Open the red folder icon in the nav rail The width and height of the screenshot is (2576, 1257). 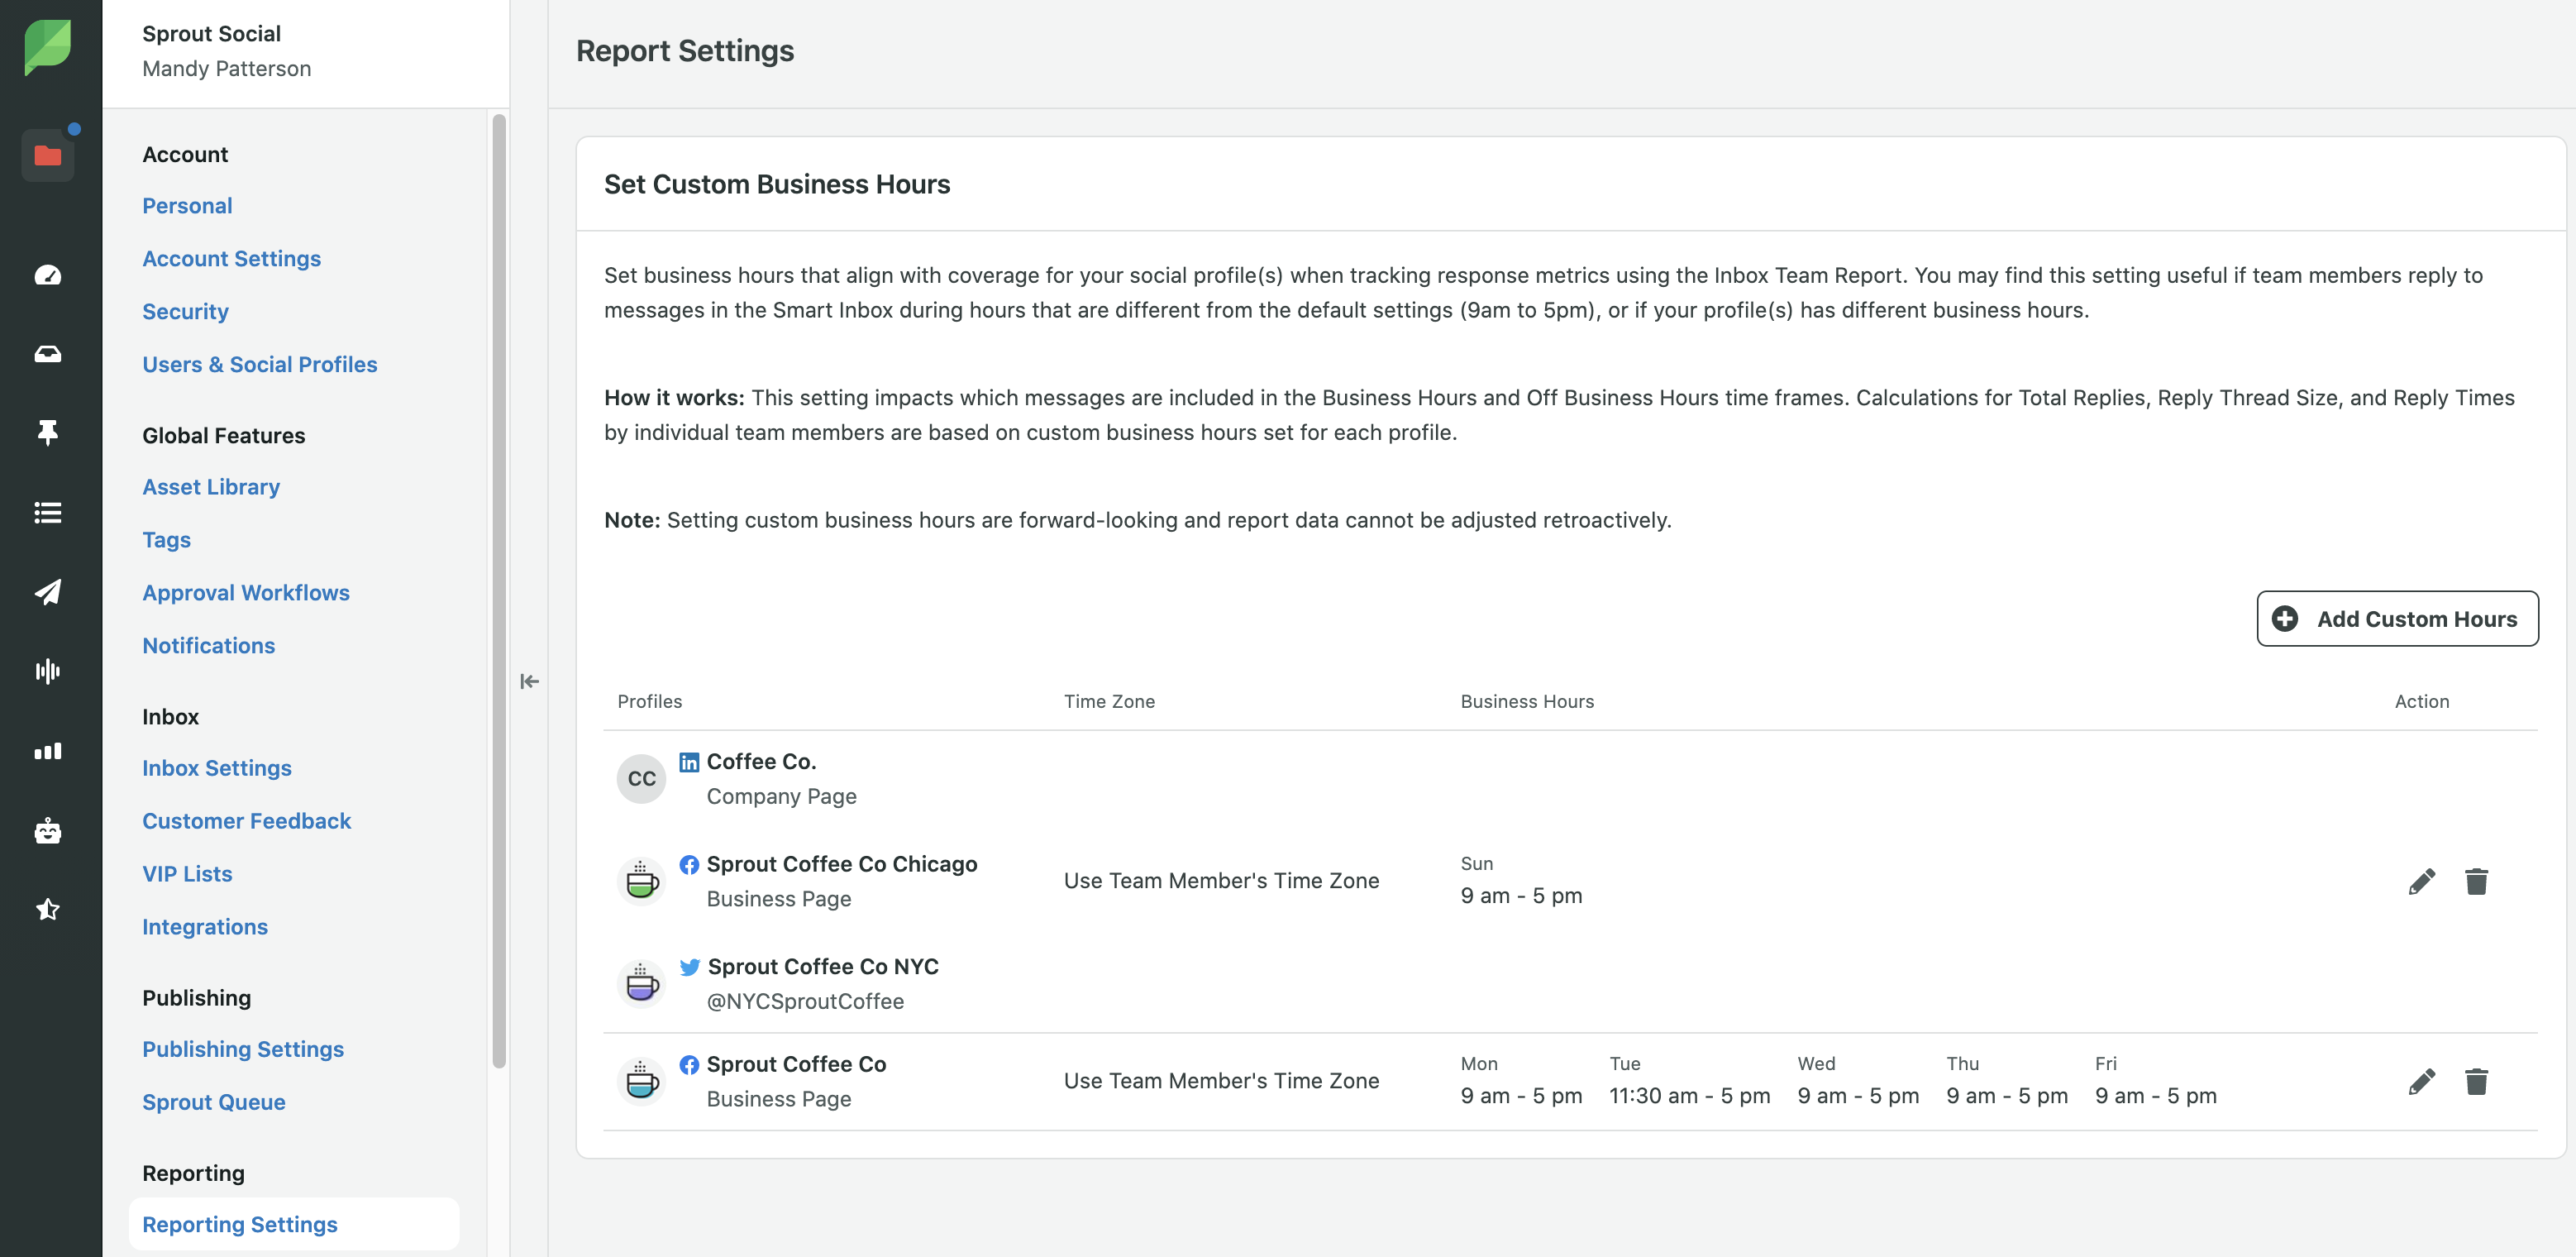click(x=48, y=155)
